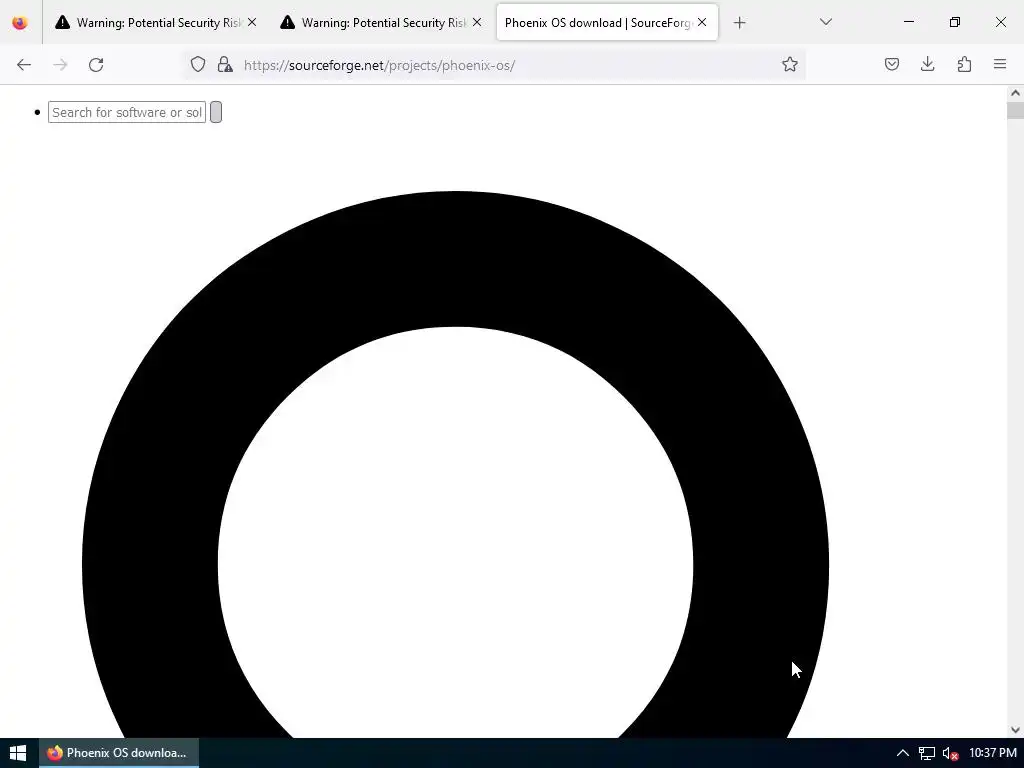
Task: Open the Windows Start menu
Action: coord(18,753)
